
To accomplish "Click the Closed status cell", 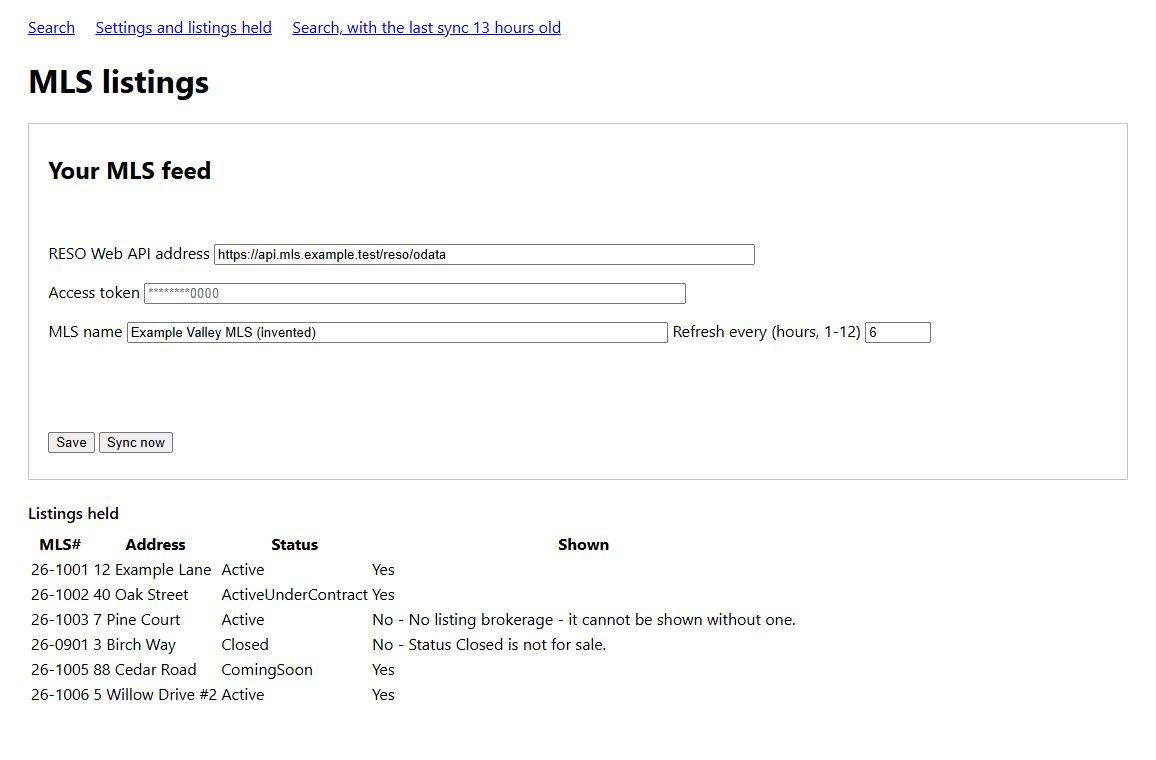I will tap(245, 645).
